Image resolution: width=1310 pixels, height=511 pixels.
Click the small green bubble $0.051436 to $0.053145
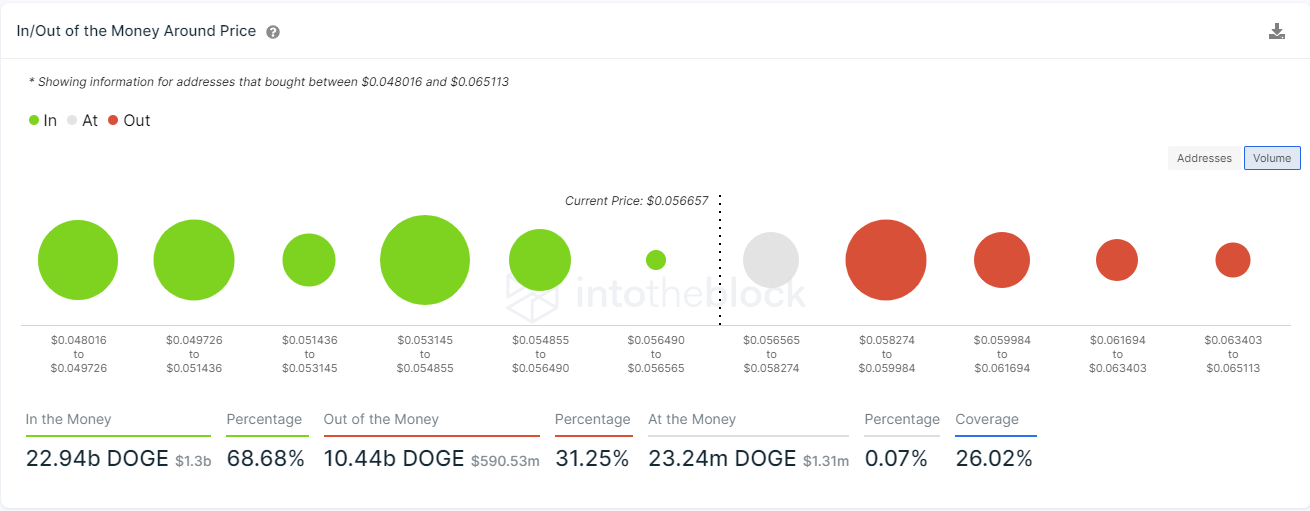tap(309, 260)
